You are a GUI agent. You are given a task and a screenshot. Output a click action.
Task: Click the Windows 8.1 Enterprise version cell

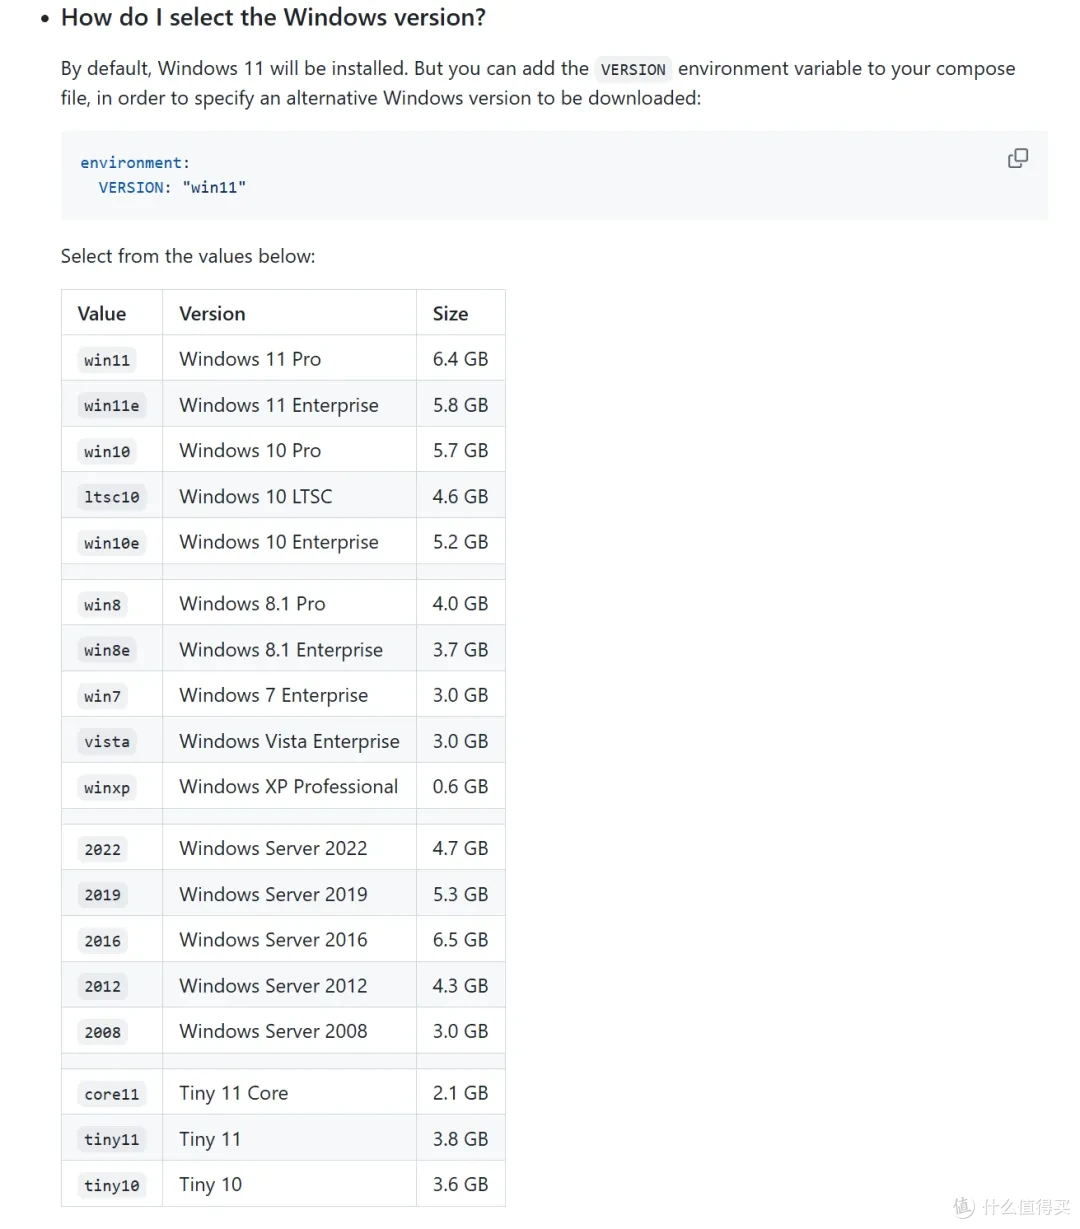[289, 650]
